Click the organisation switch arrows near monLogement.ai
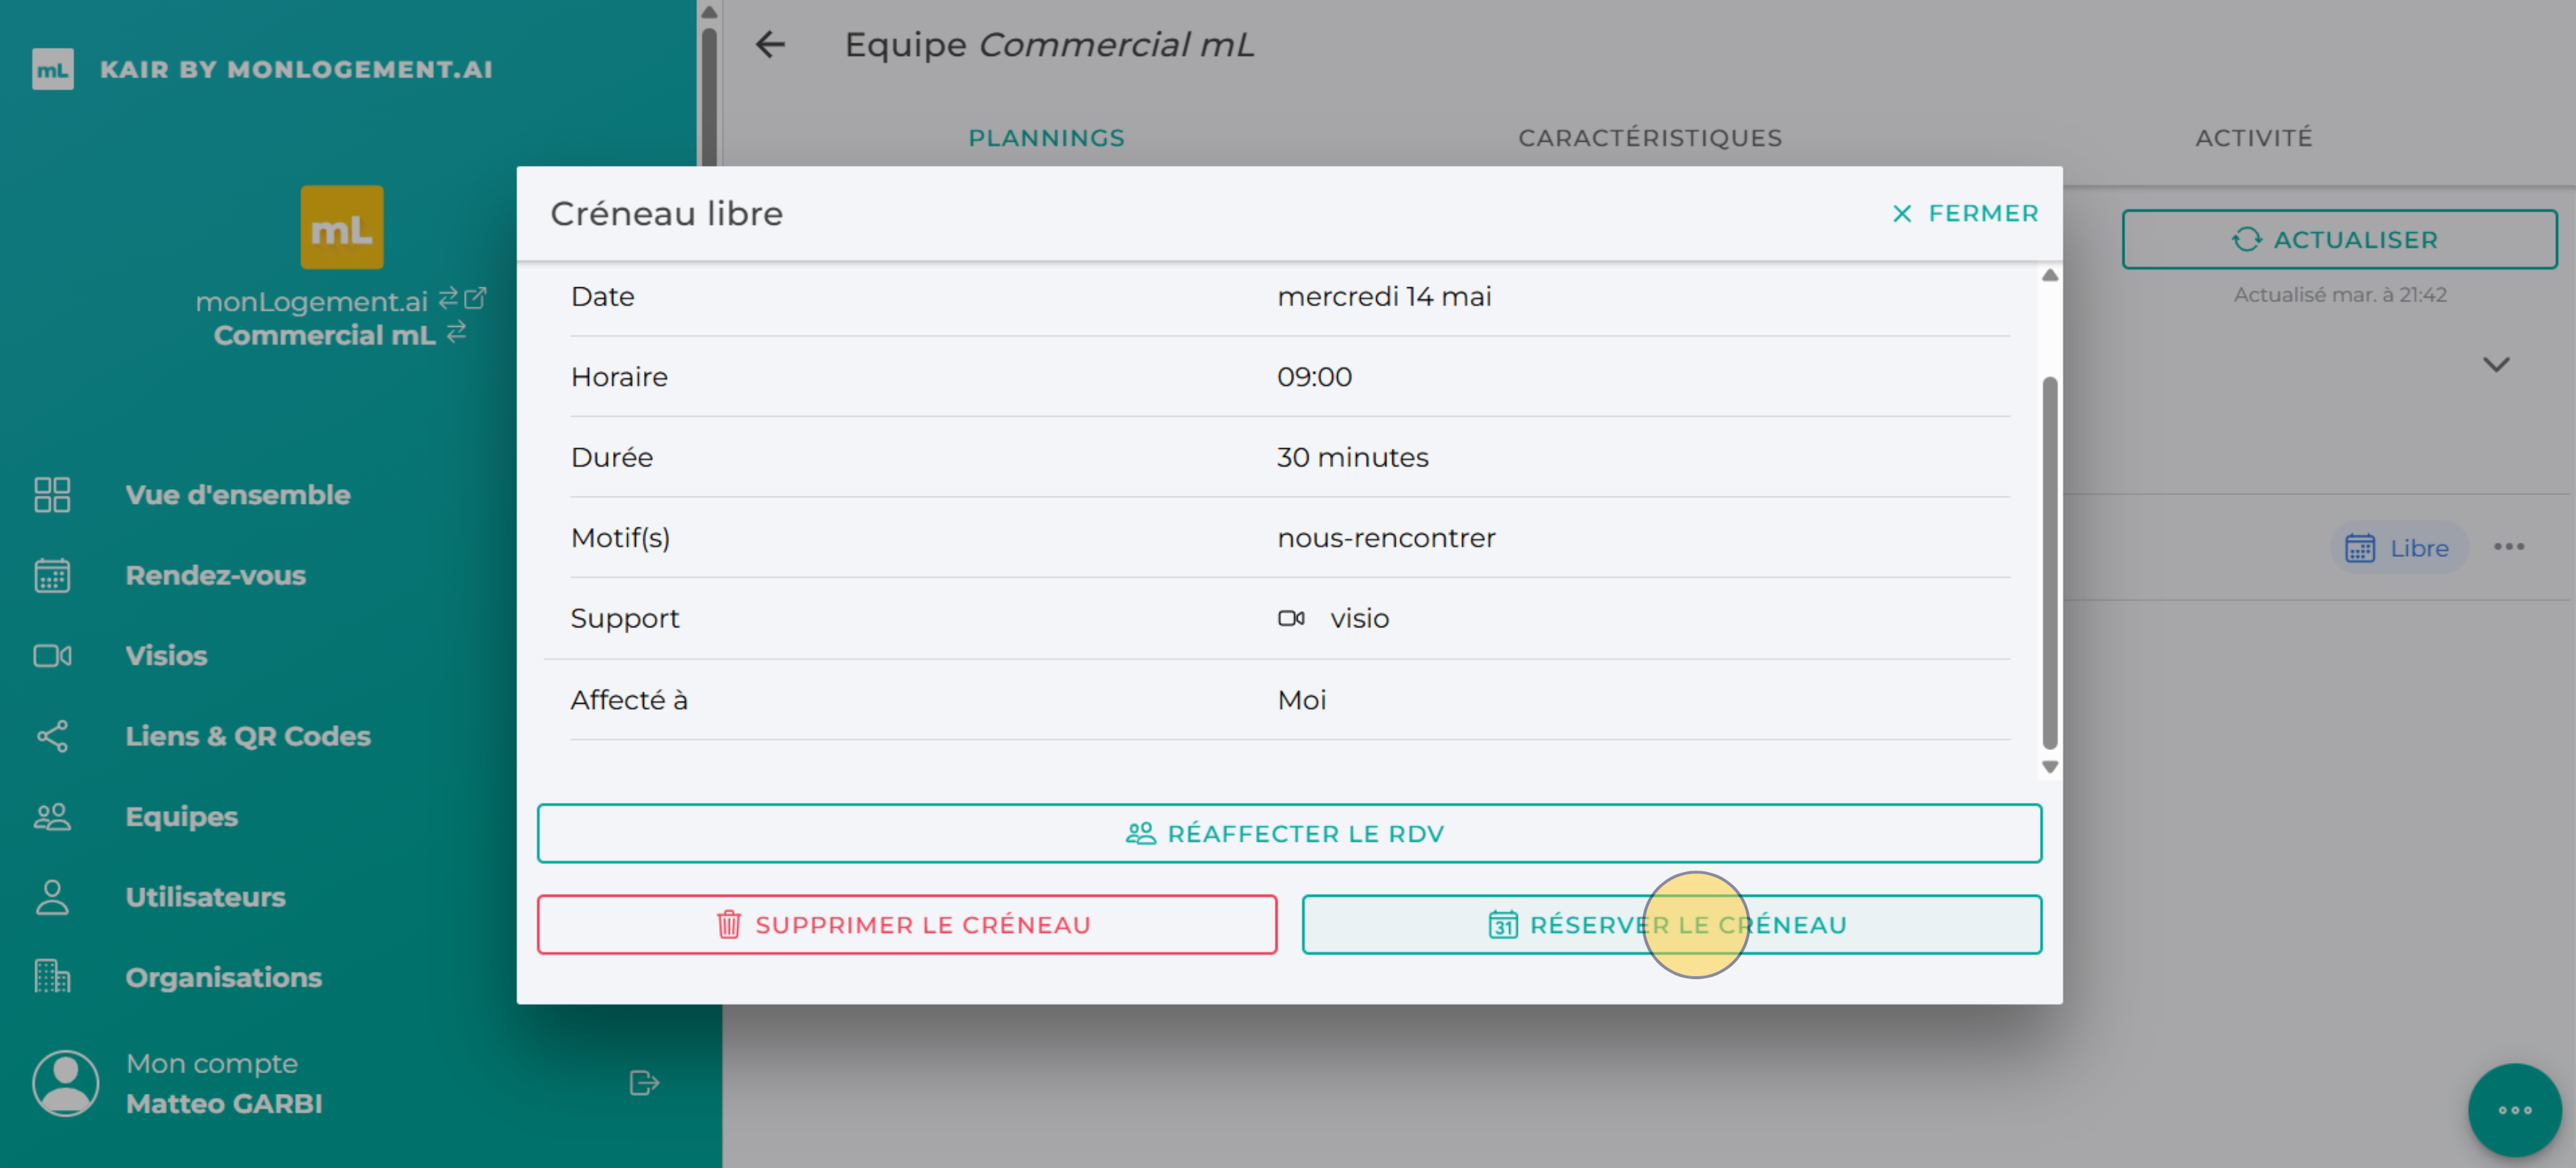2576x1168 pixels. click(x=448, y=298)
